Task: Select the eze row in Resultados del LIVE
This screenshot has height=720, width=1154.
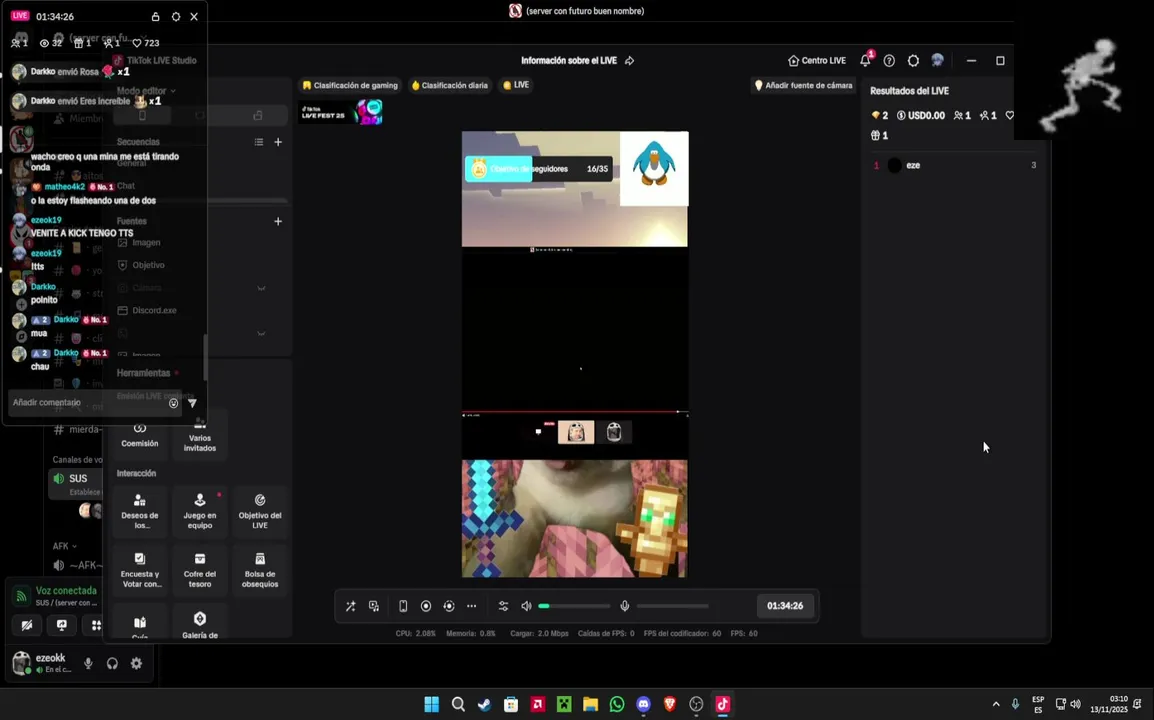Action: [955, 165]
